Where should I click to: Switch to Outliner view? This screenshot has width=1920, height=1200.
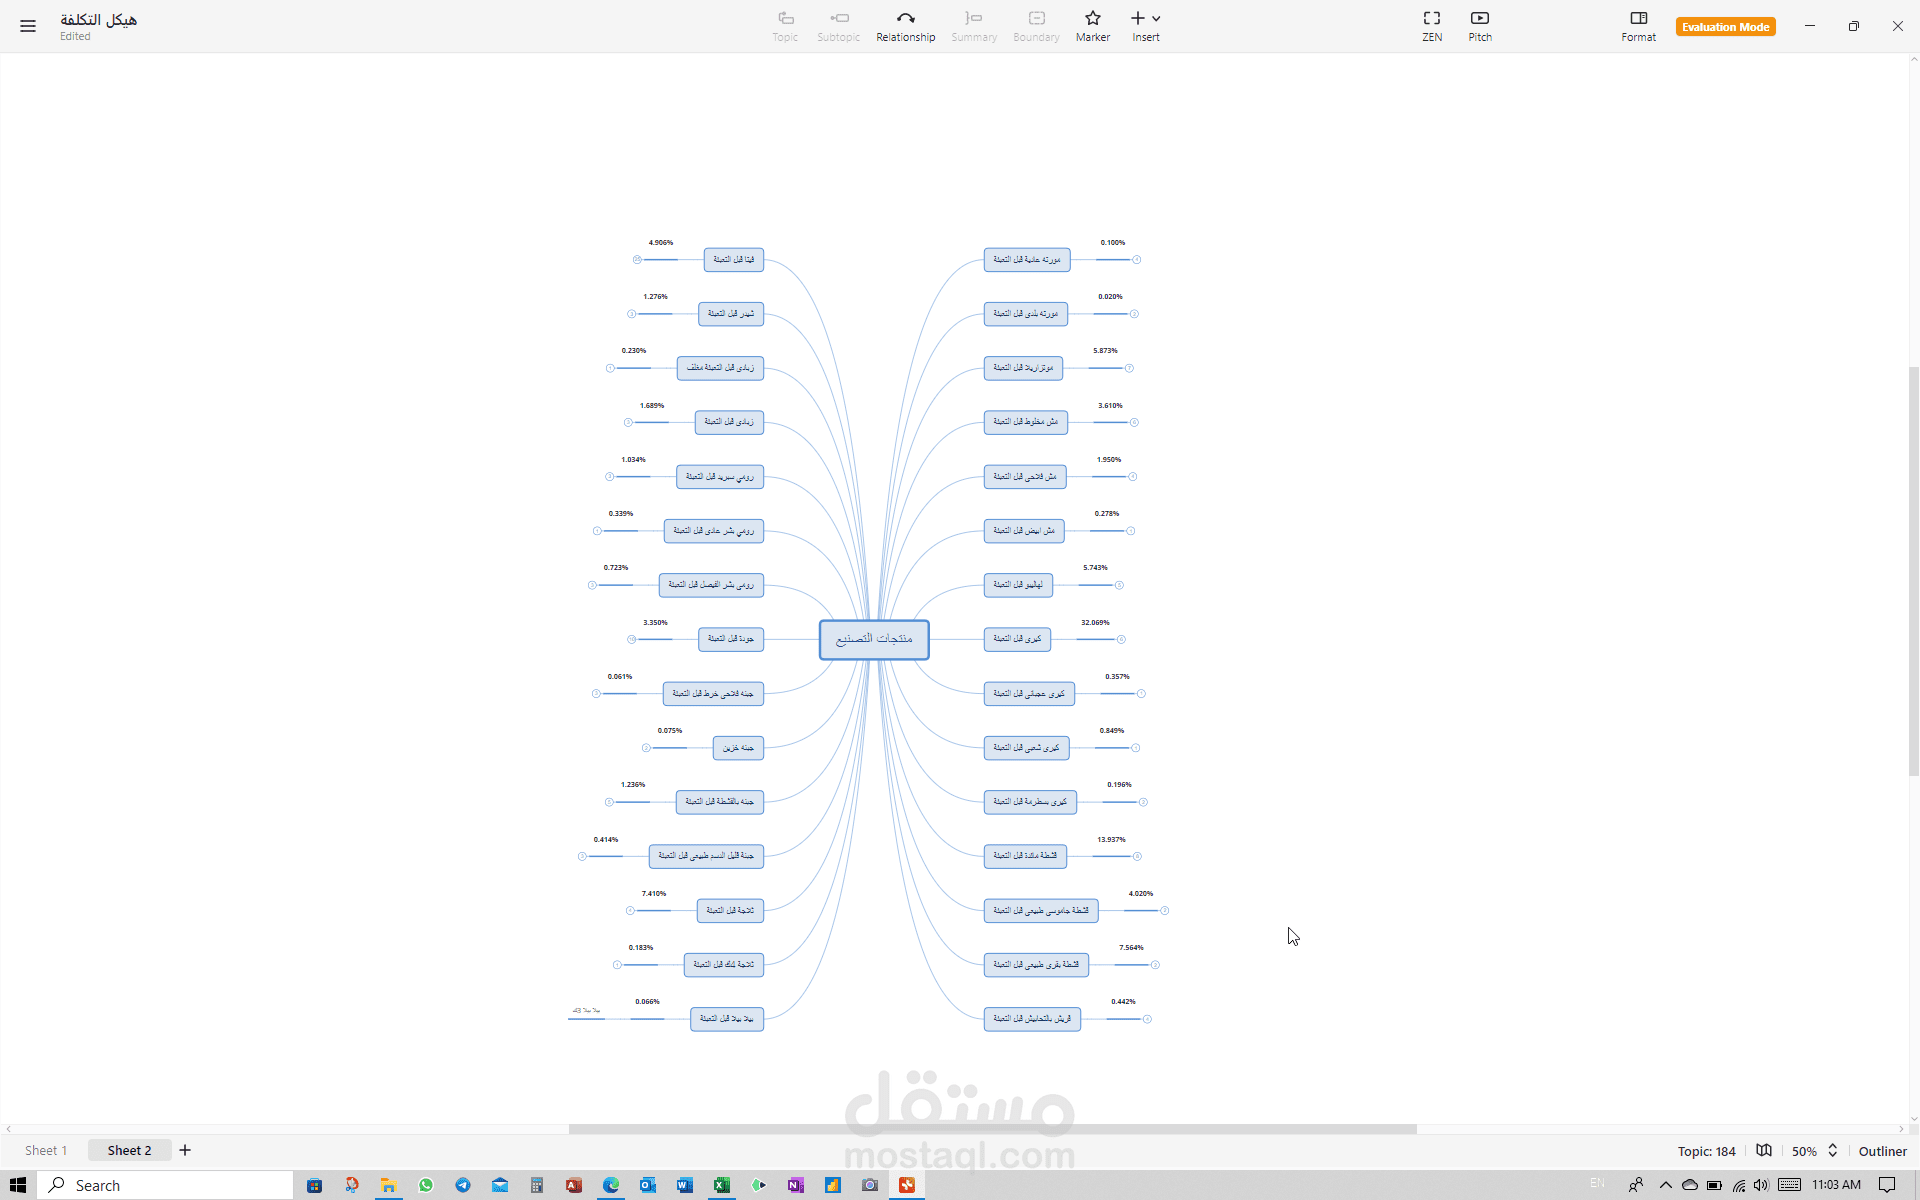click(1882, 1151)
